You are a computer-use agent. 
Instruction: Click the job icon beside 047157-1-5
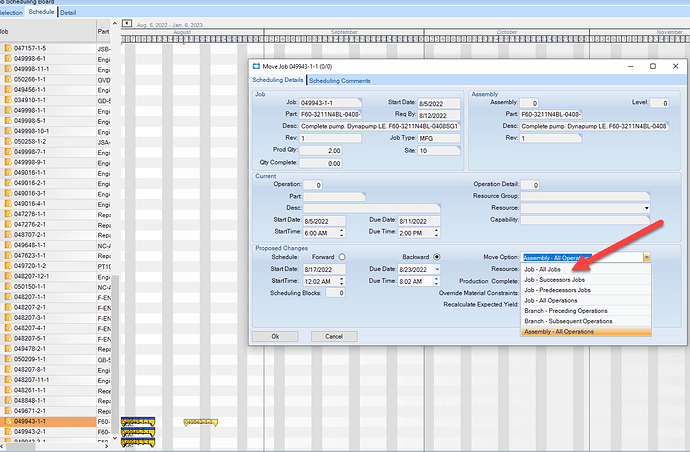pyautogui.click(x=7, y=48)
